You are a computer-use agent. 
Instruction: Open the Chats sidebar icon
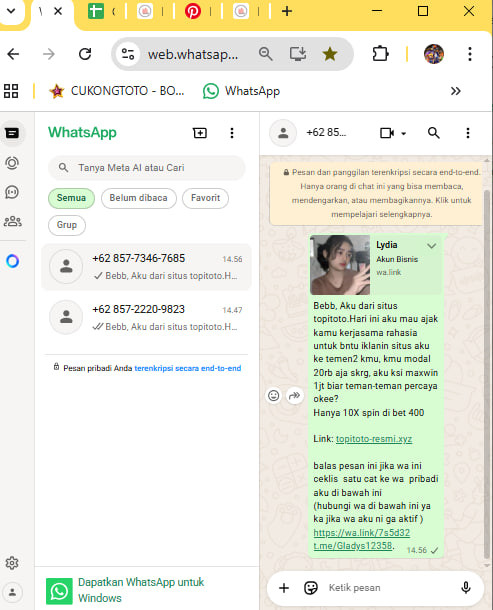12,133
